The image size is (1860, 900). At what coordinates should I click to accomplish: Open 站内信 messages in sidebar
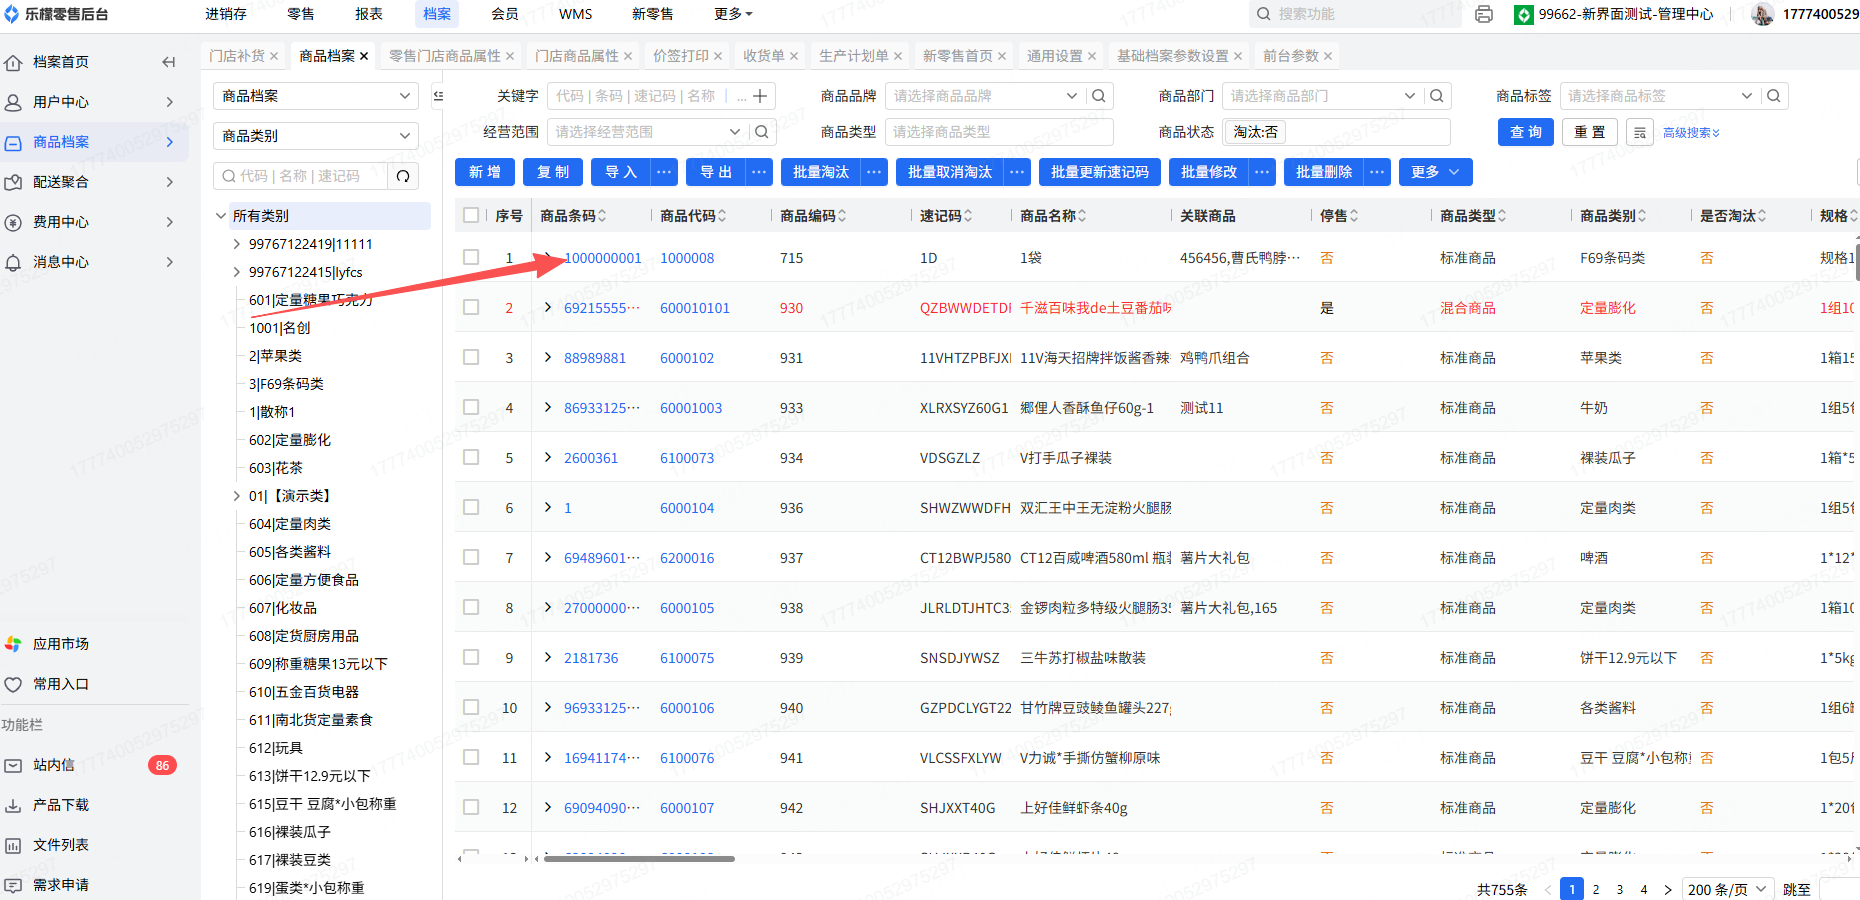[54, 765]
